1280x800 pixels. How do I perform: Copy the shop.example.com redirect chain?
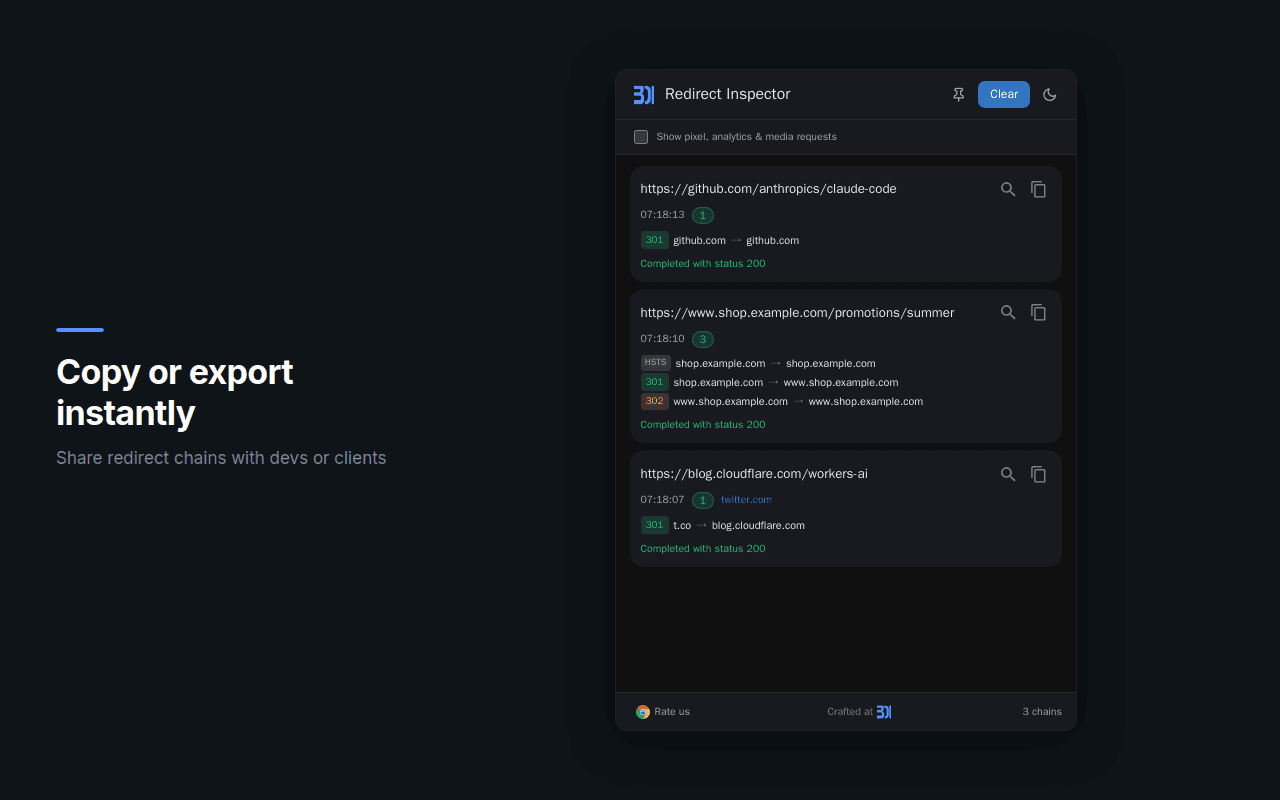(1038, 312)
